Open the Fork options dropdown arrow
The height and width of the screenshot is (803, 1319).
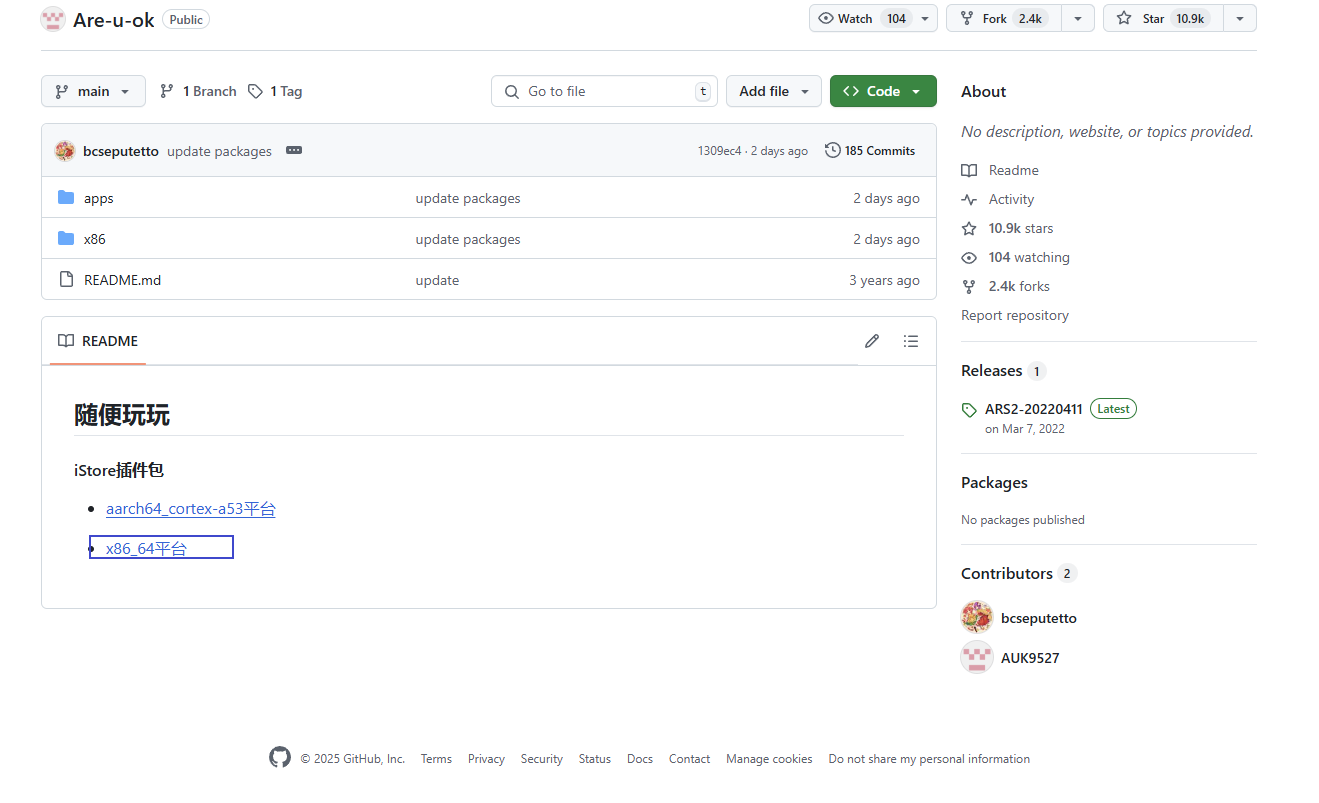pos(1078,18)
